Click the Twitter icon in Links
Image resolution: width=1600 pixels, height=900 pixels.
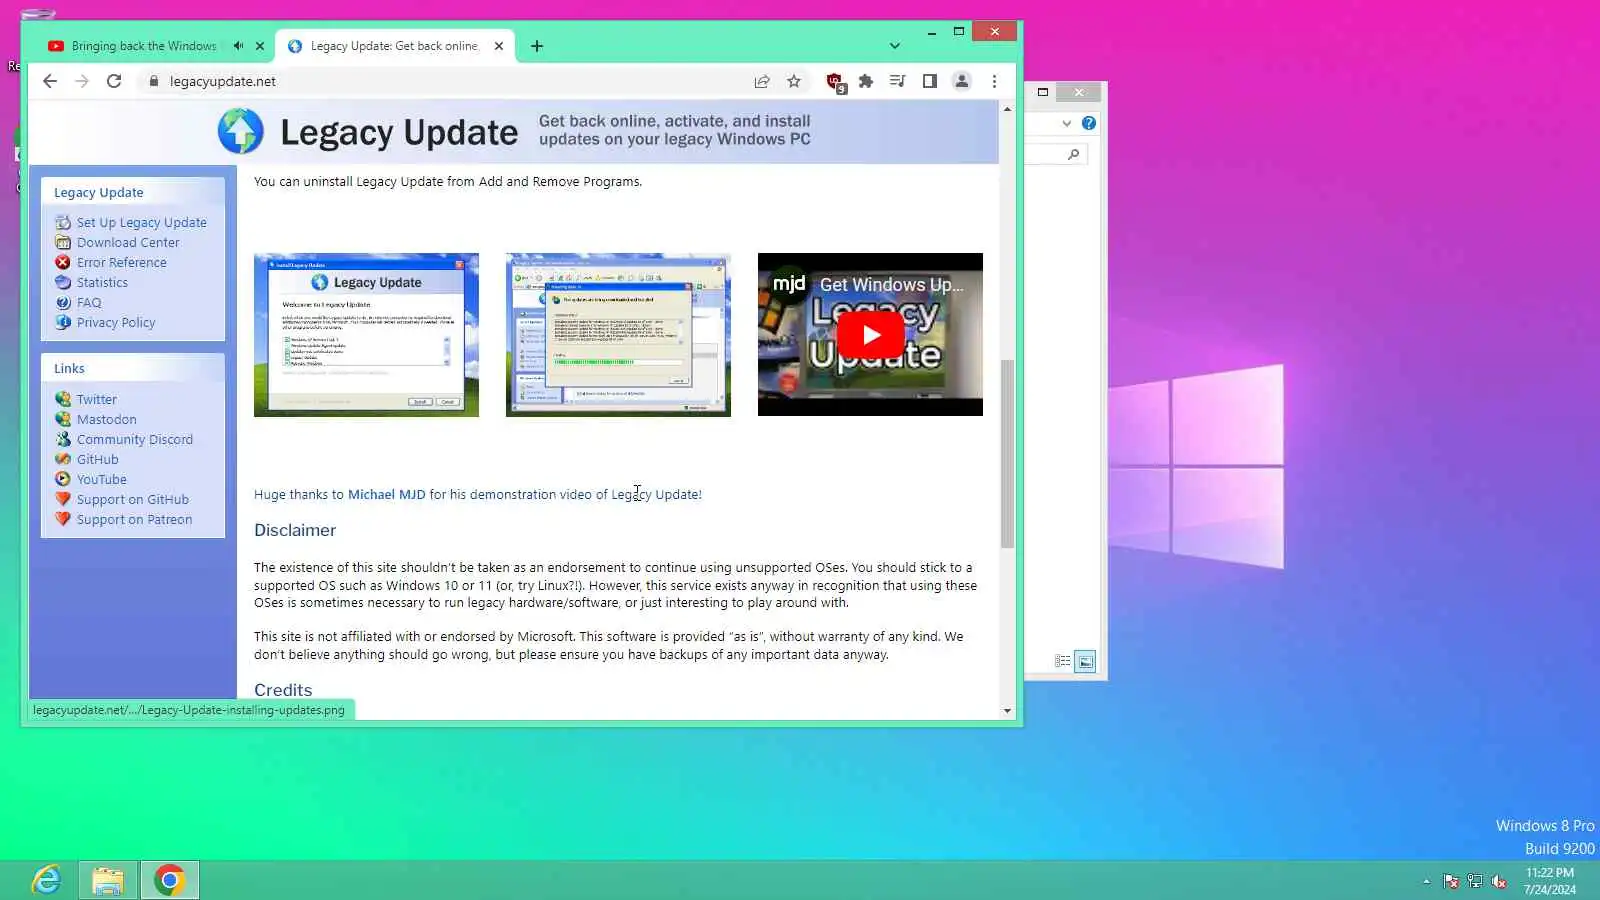pos(63,399)
